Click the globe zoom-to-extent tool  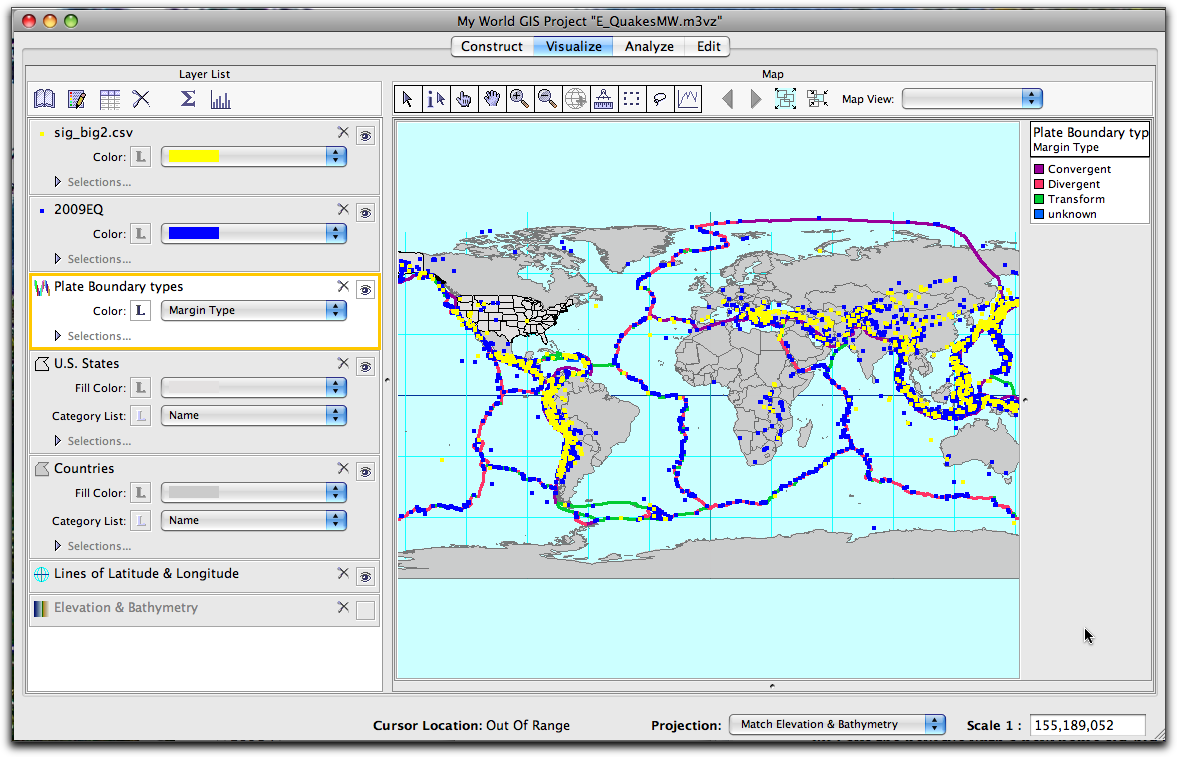click(x=575, y=98)
